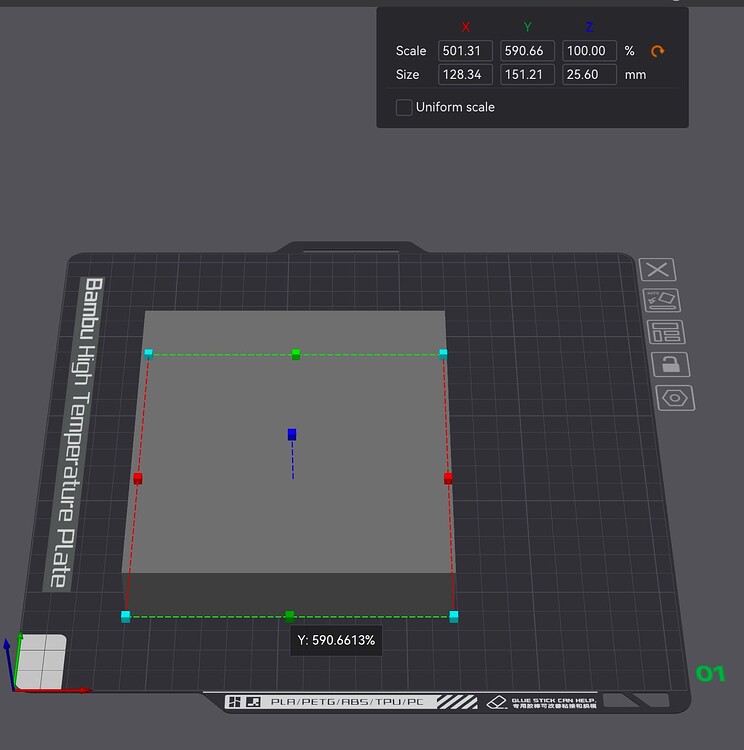Click the Y: 590.6613% tooltip text
This screenshot has width=744, height=750.
[x=336, y=640]
